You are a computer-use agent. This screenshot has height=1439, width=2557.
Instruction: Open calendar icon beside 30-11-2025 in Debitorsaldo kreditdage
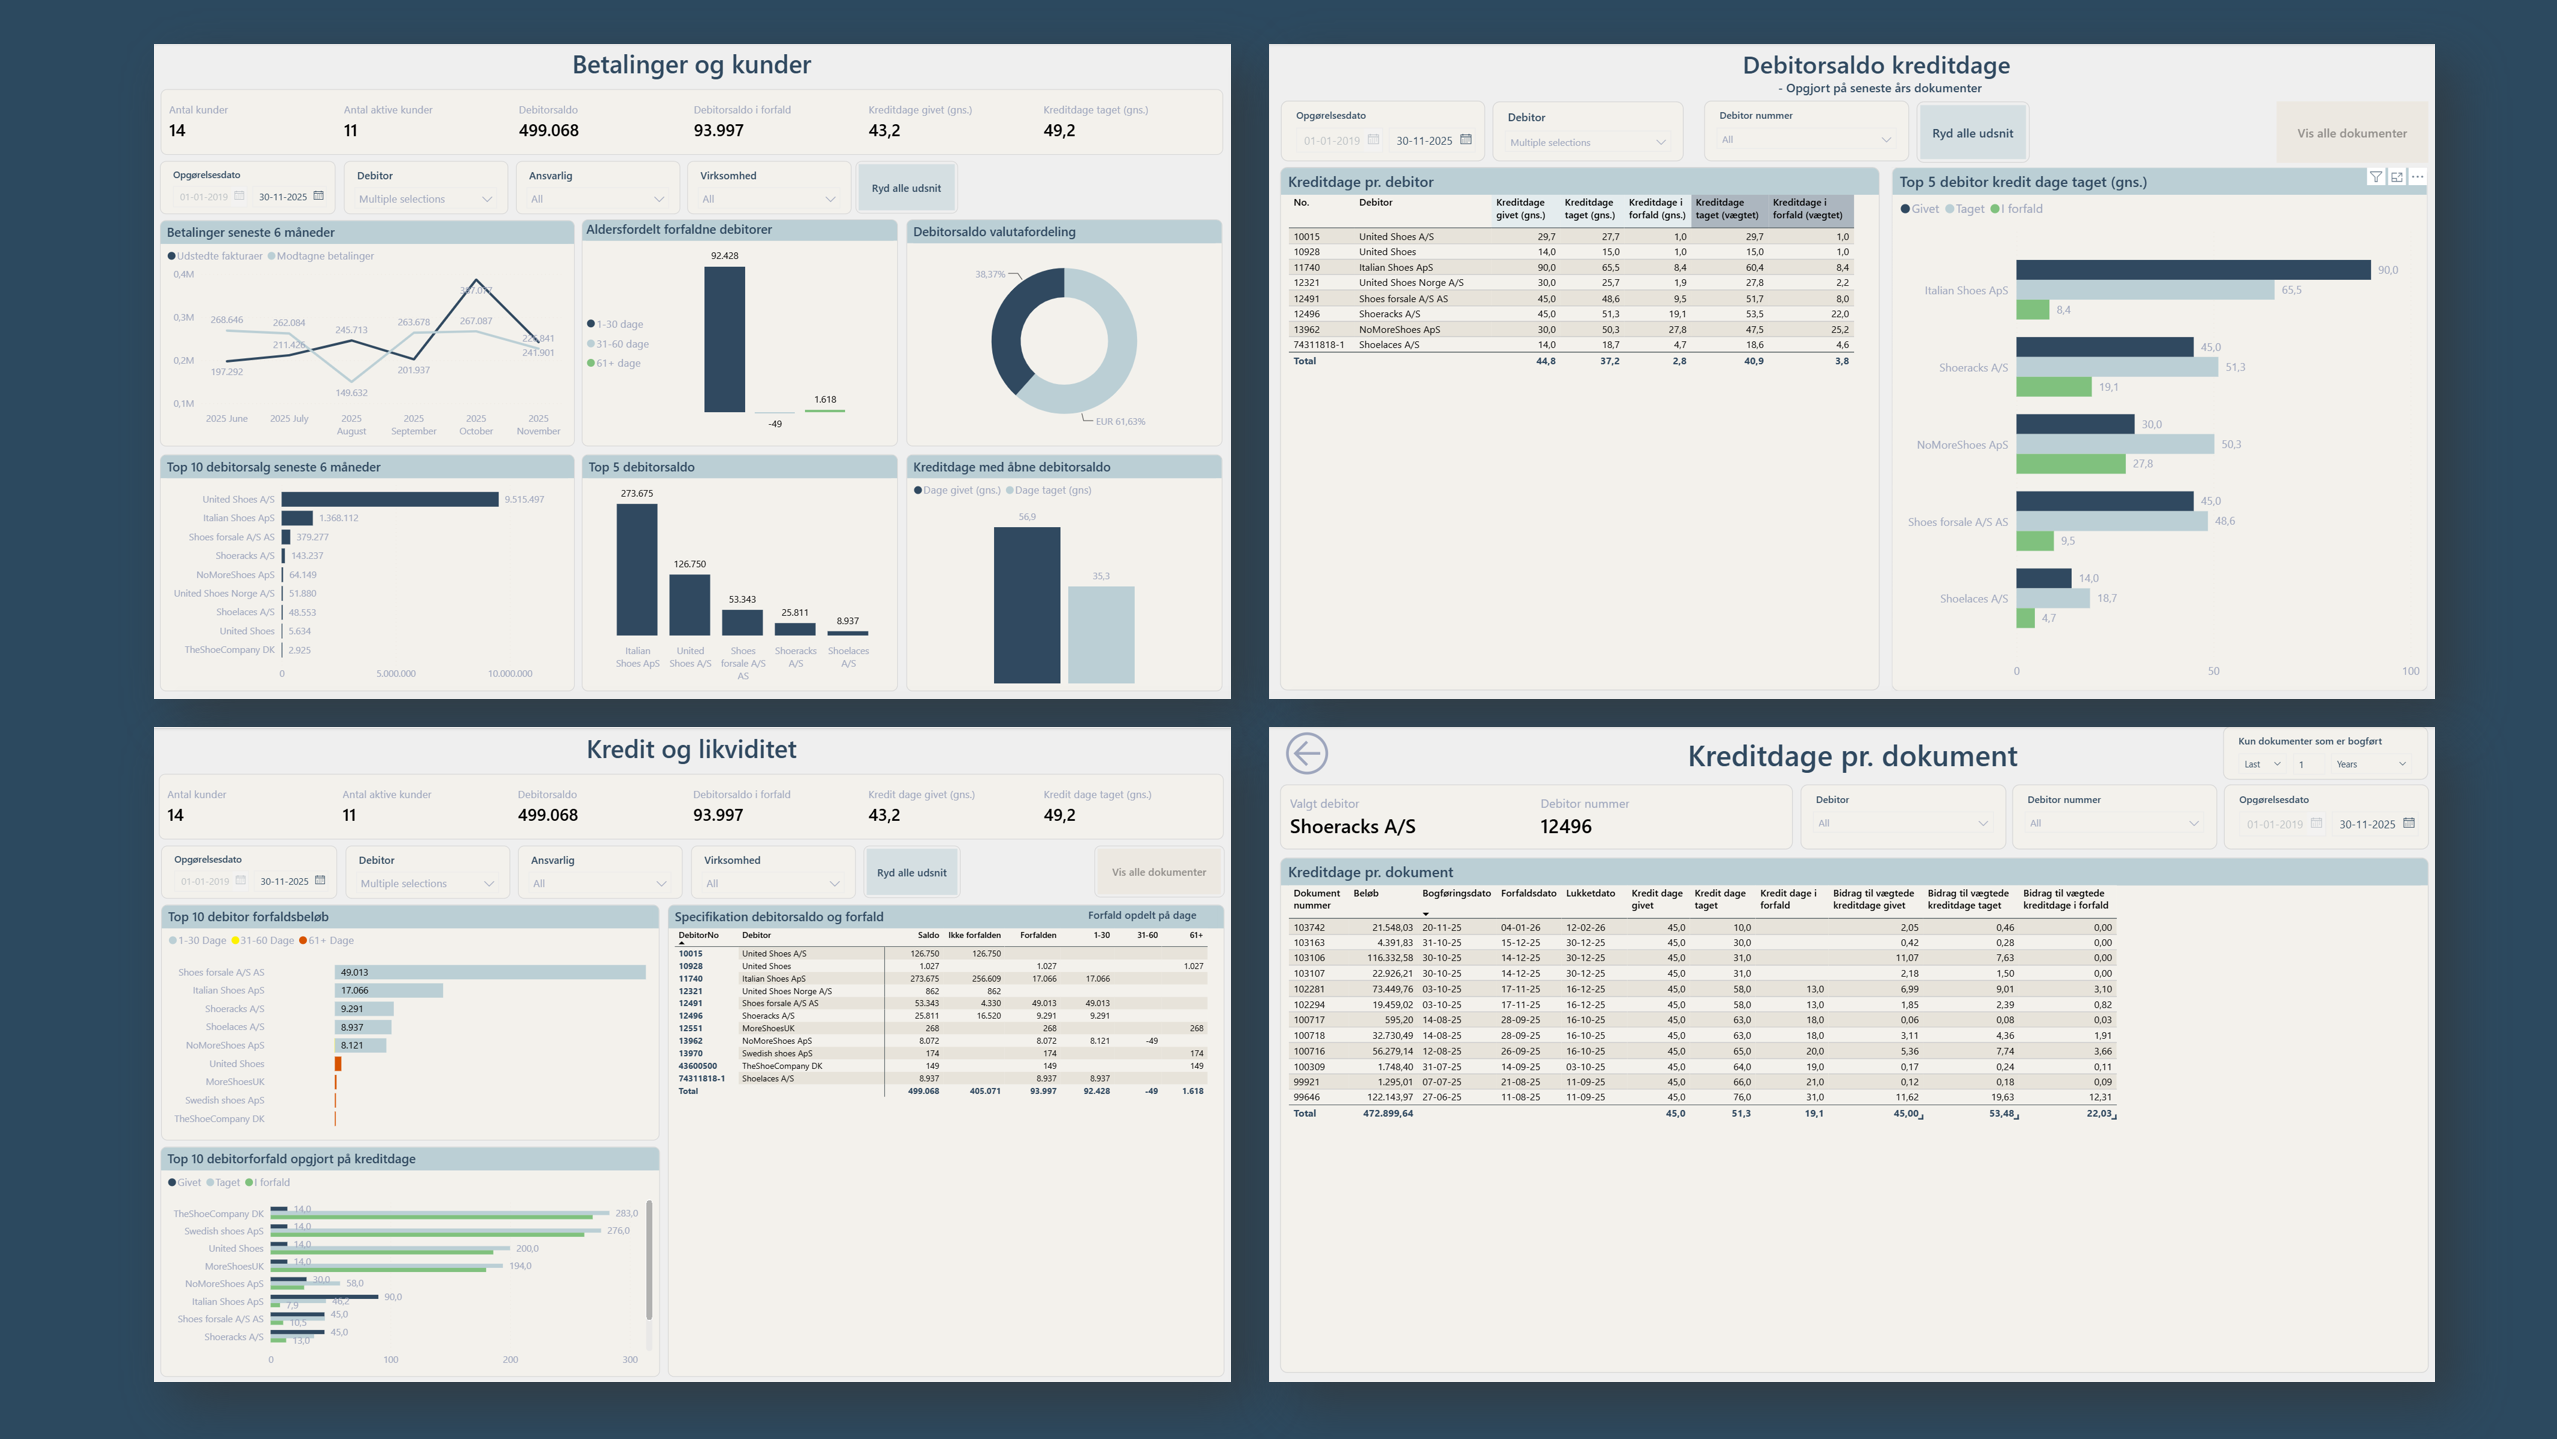pyautogui.click(x=1466, y=139)
